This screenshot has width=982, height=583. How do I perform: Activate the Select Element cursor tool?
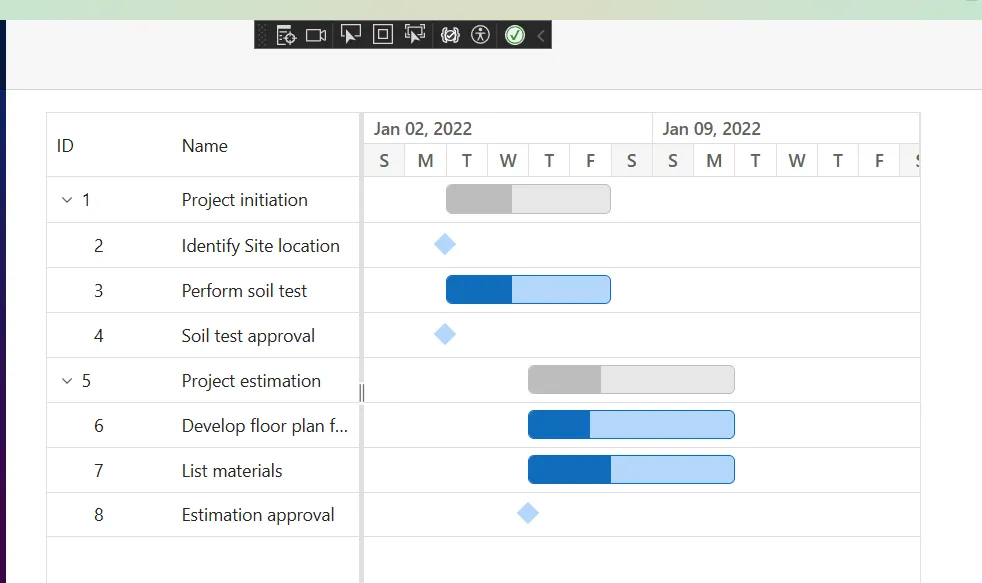click(x=351, y=34)
